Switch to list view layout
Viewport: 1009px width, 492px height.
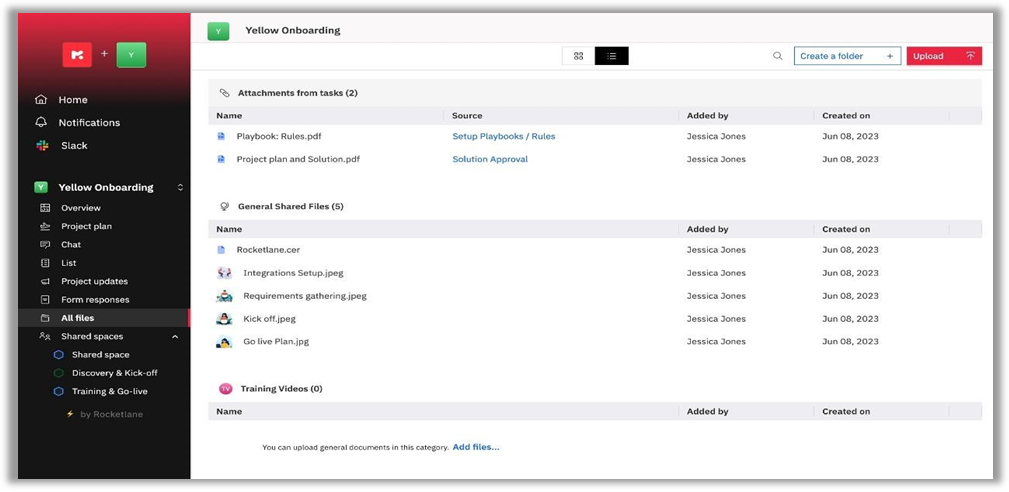click(611, 56)
